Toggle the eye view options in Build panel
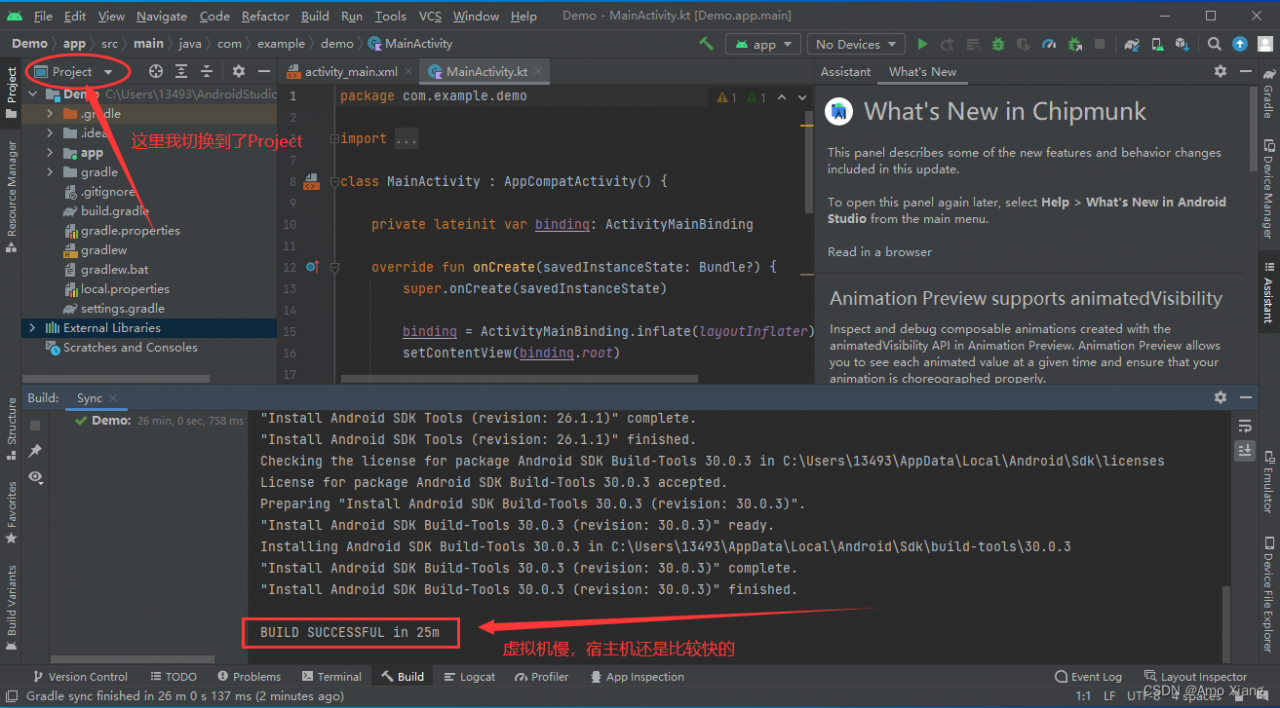 click(35, 477)
